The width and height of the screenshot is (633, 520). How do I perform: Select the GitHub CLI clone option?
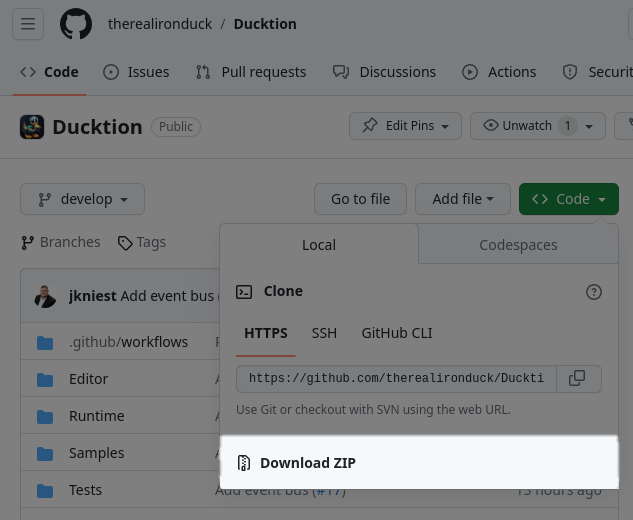point(397,333)
